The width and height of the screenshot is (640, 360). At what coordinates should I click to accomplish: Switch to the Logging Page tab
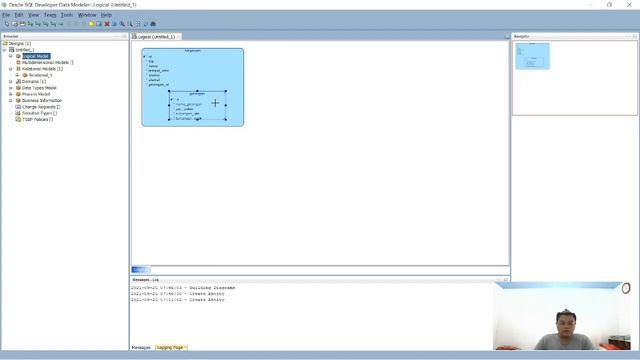(x=170, y=347)
